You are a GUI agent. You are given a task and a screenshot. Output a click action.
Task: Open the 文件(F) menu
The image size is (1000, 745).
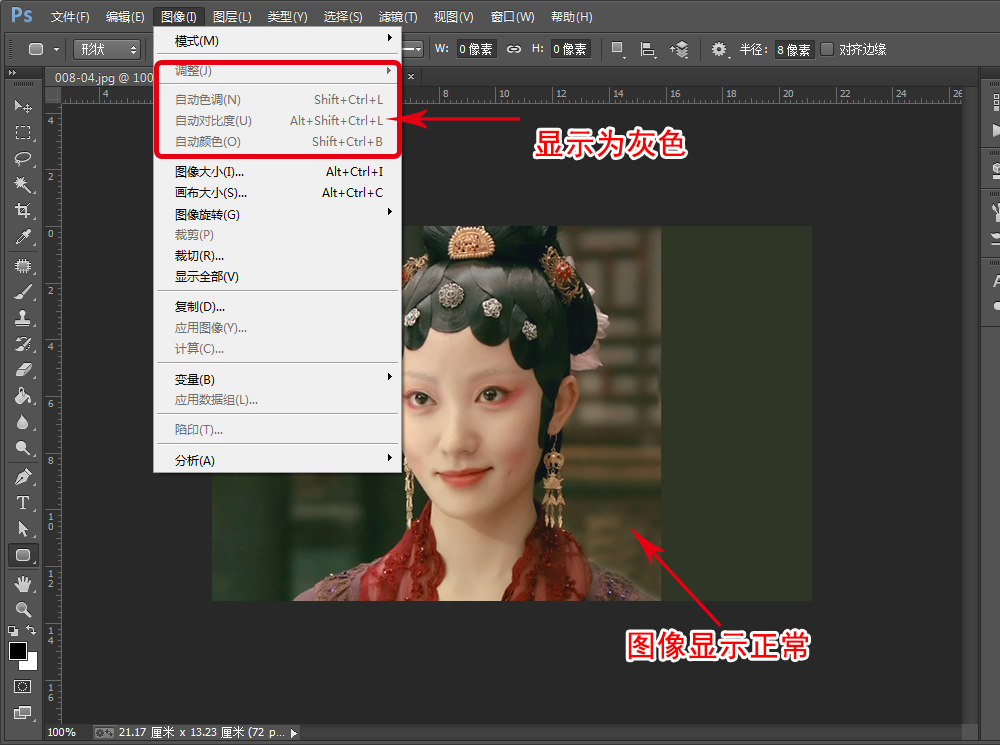(x=70, y=17)
